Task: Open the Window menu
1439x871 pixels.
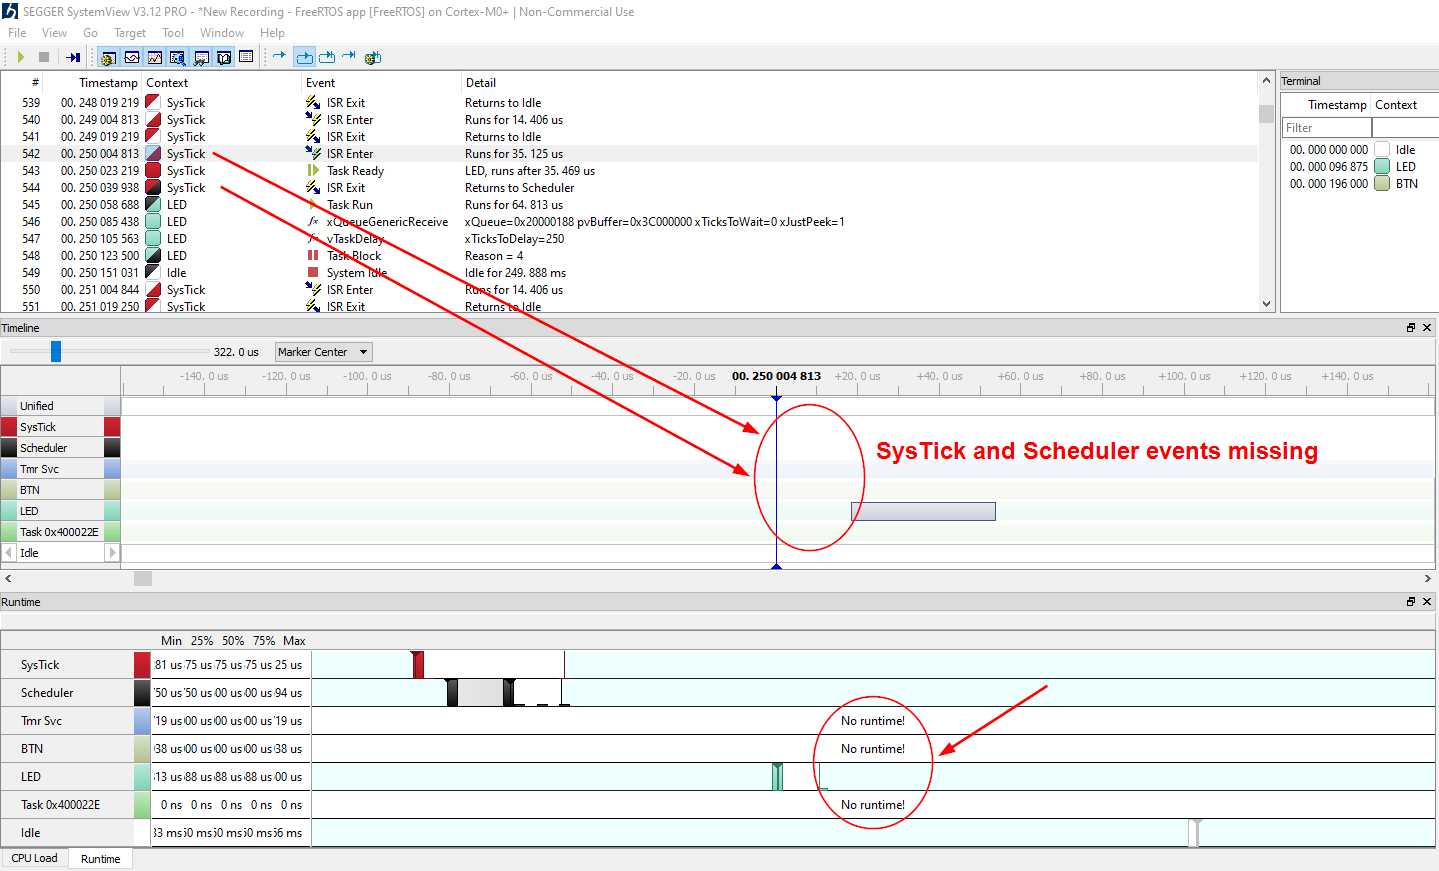Action: [x=222, y=33]
